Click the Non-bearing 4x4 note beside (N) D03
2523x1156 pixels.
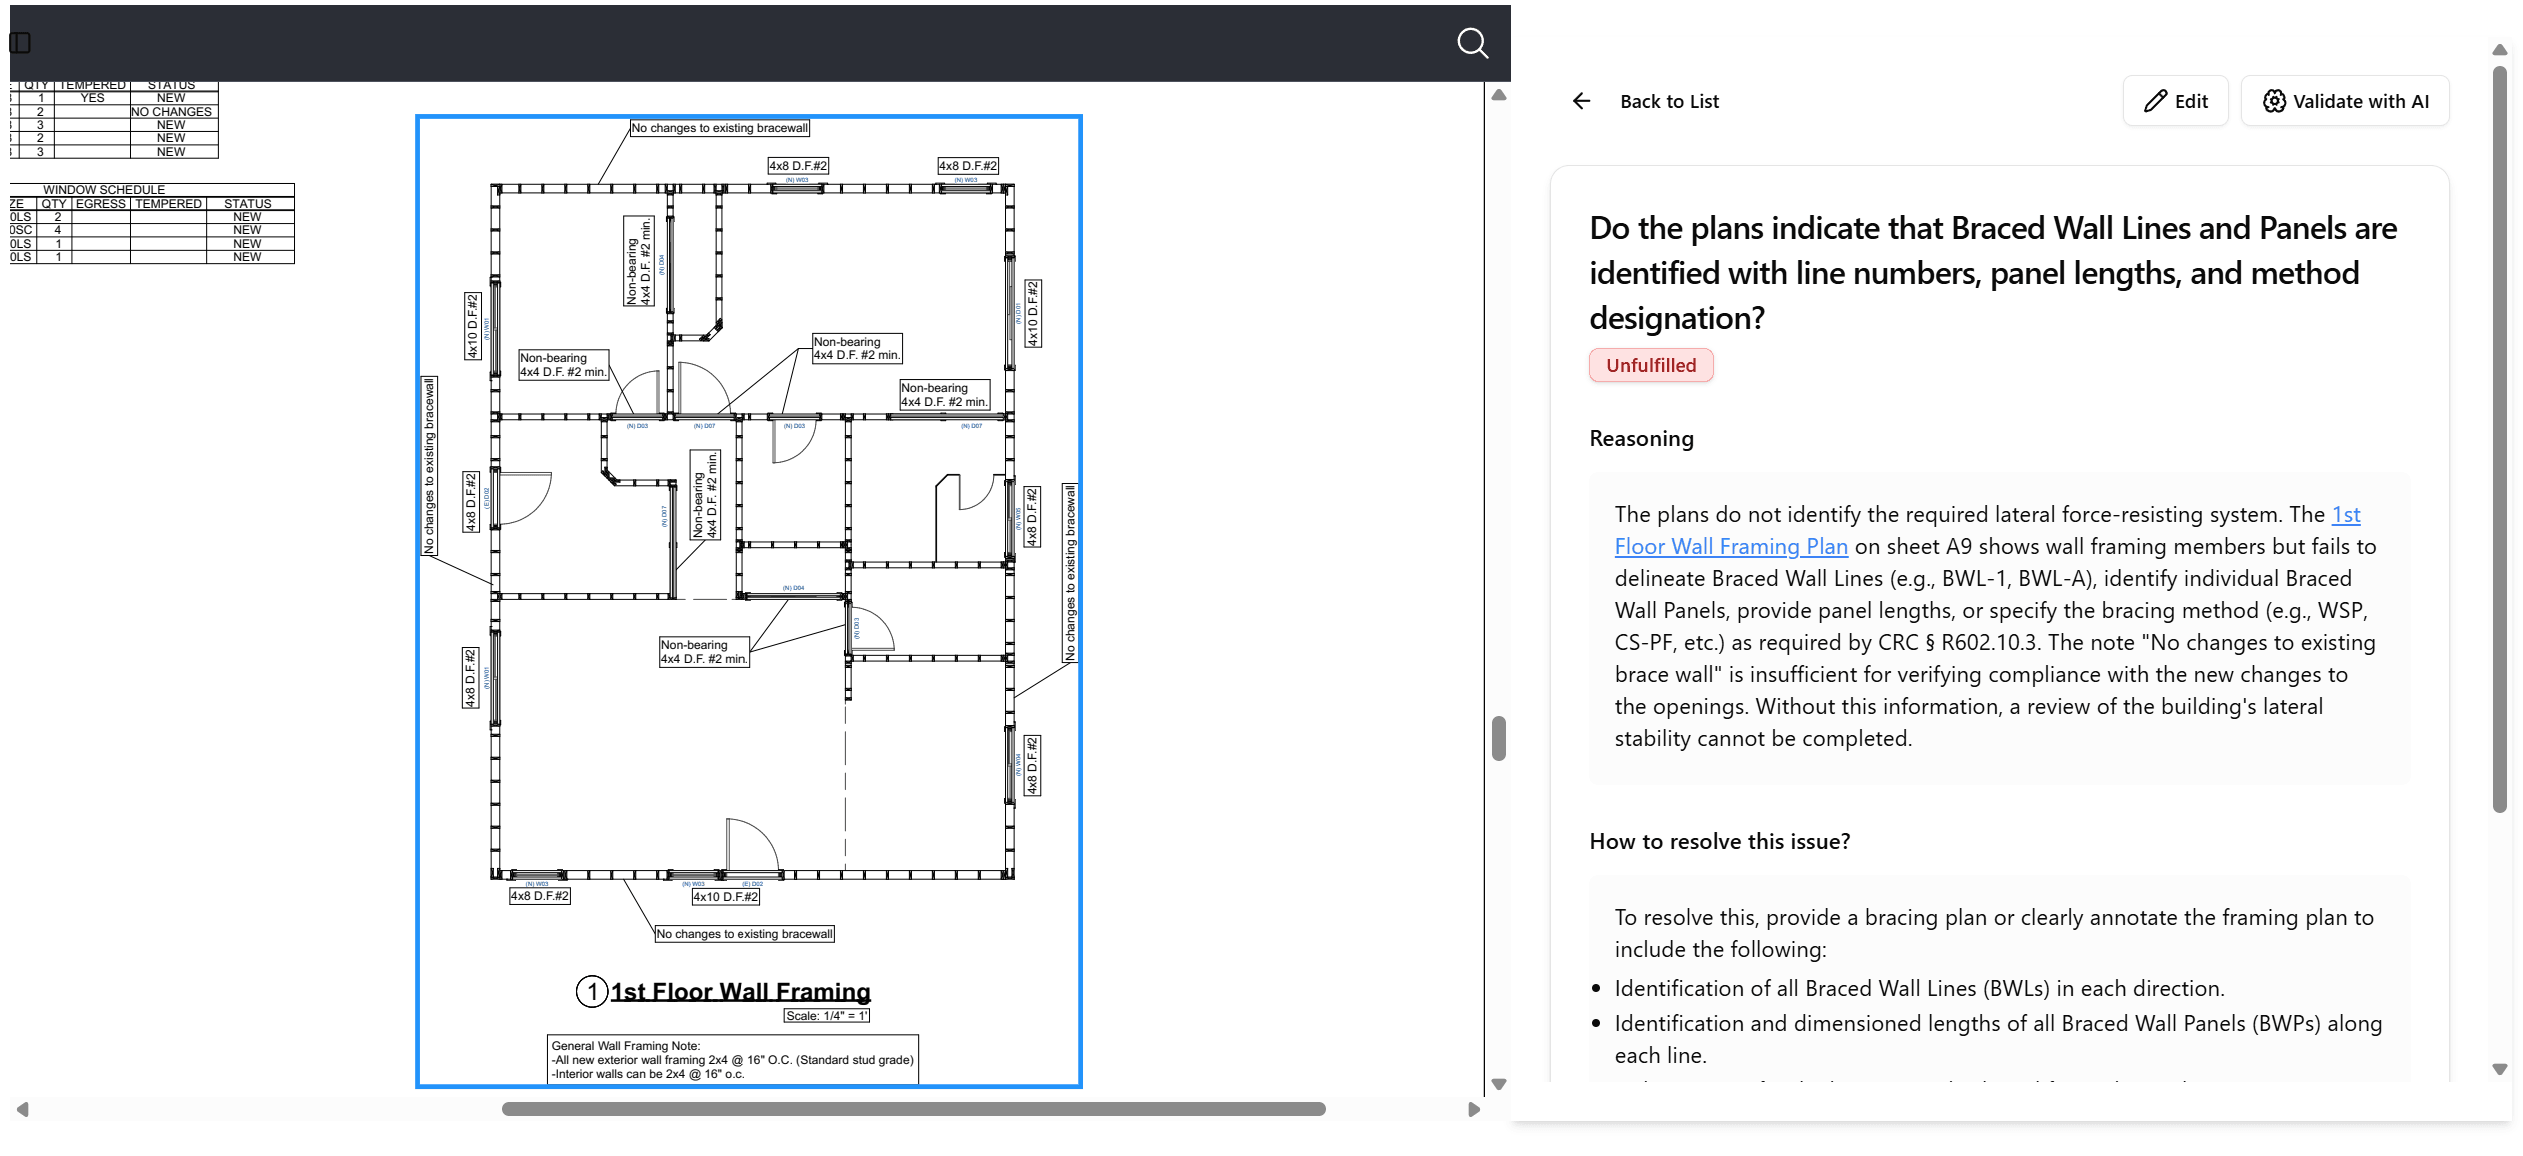click(563, 365)
